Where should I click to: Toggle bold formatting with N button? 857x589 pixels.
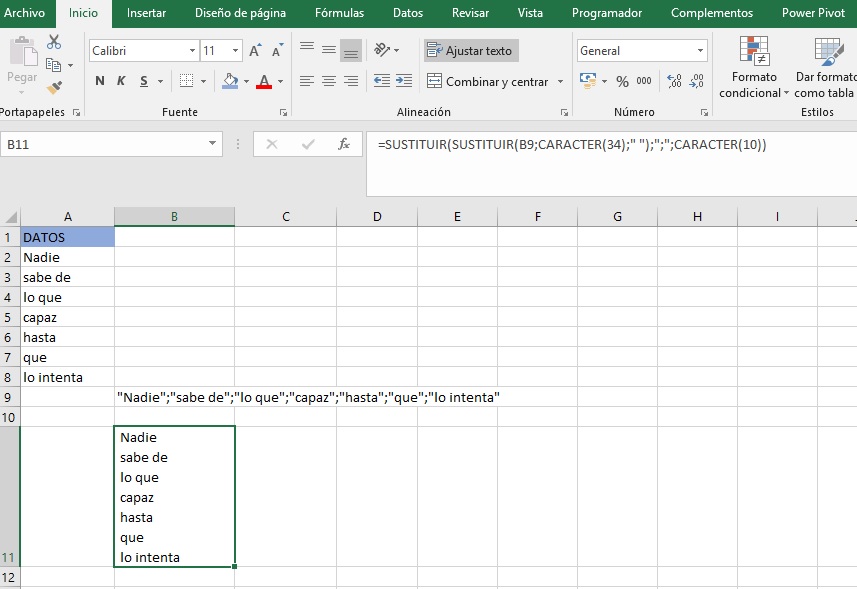pyautogui.click(x=98, y=80)
